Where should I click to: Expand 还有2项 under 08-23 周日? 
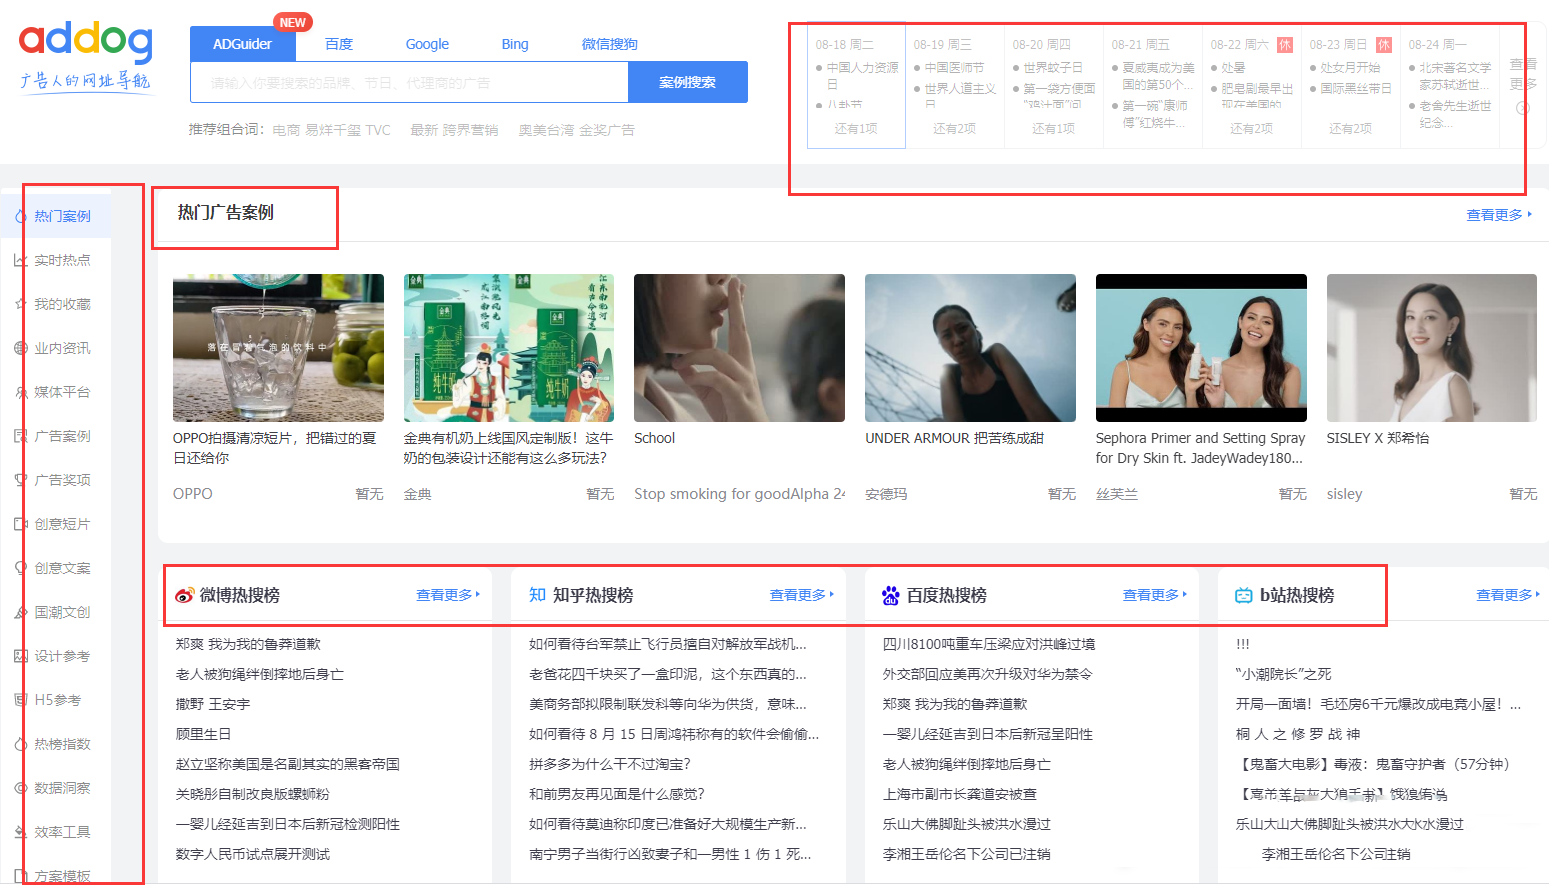coord(1350,129)
